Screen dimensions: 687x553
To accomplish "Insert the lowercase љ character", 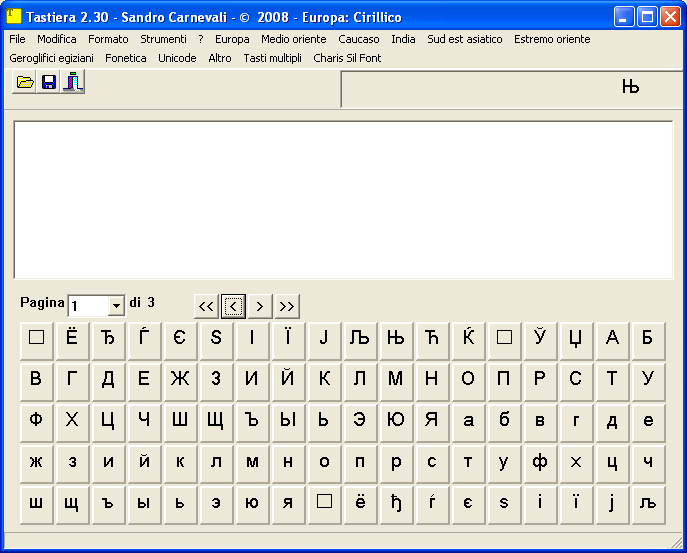I will tap(648, 505).
